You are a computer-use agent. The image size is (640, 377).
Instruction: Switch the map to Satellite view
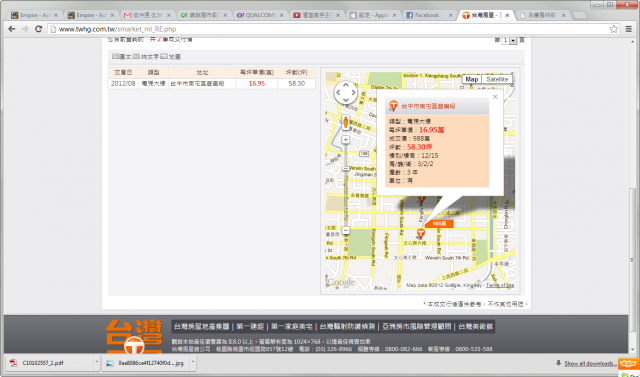pos(497,79)
